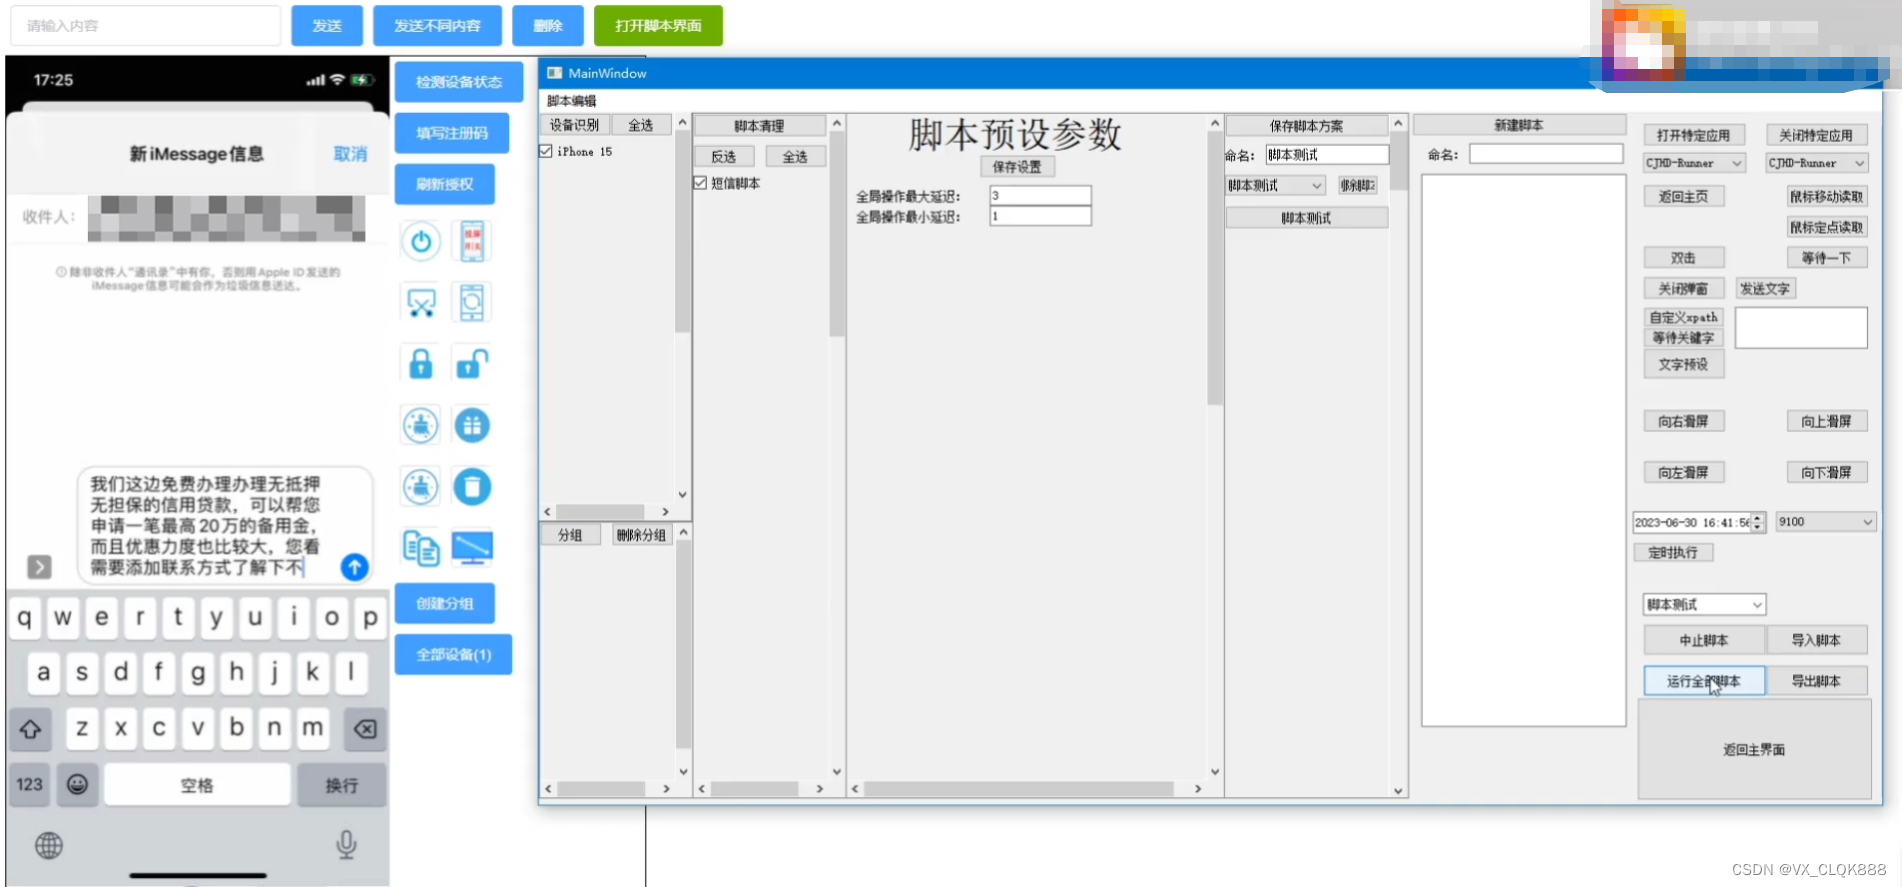Tap the blue send arrow in iMessage
Viewport: 1902px width, 887px height.
coord(354,567)
